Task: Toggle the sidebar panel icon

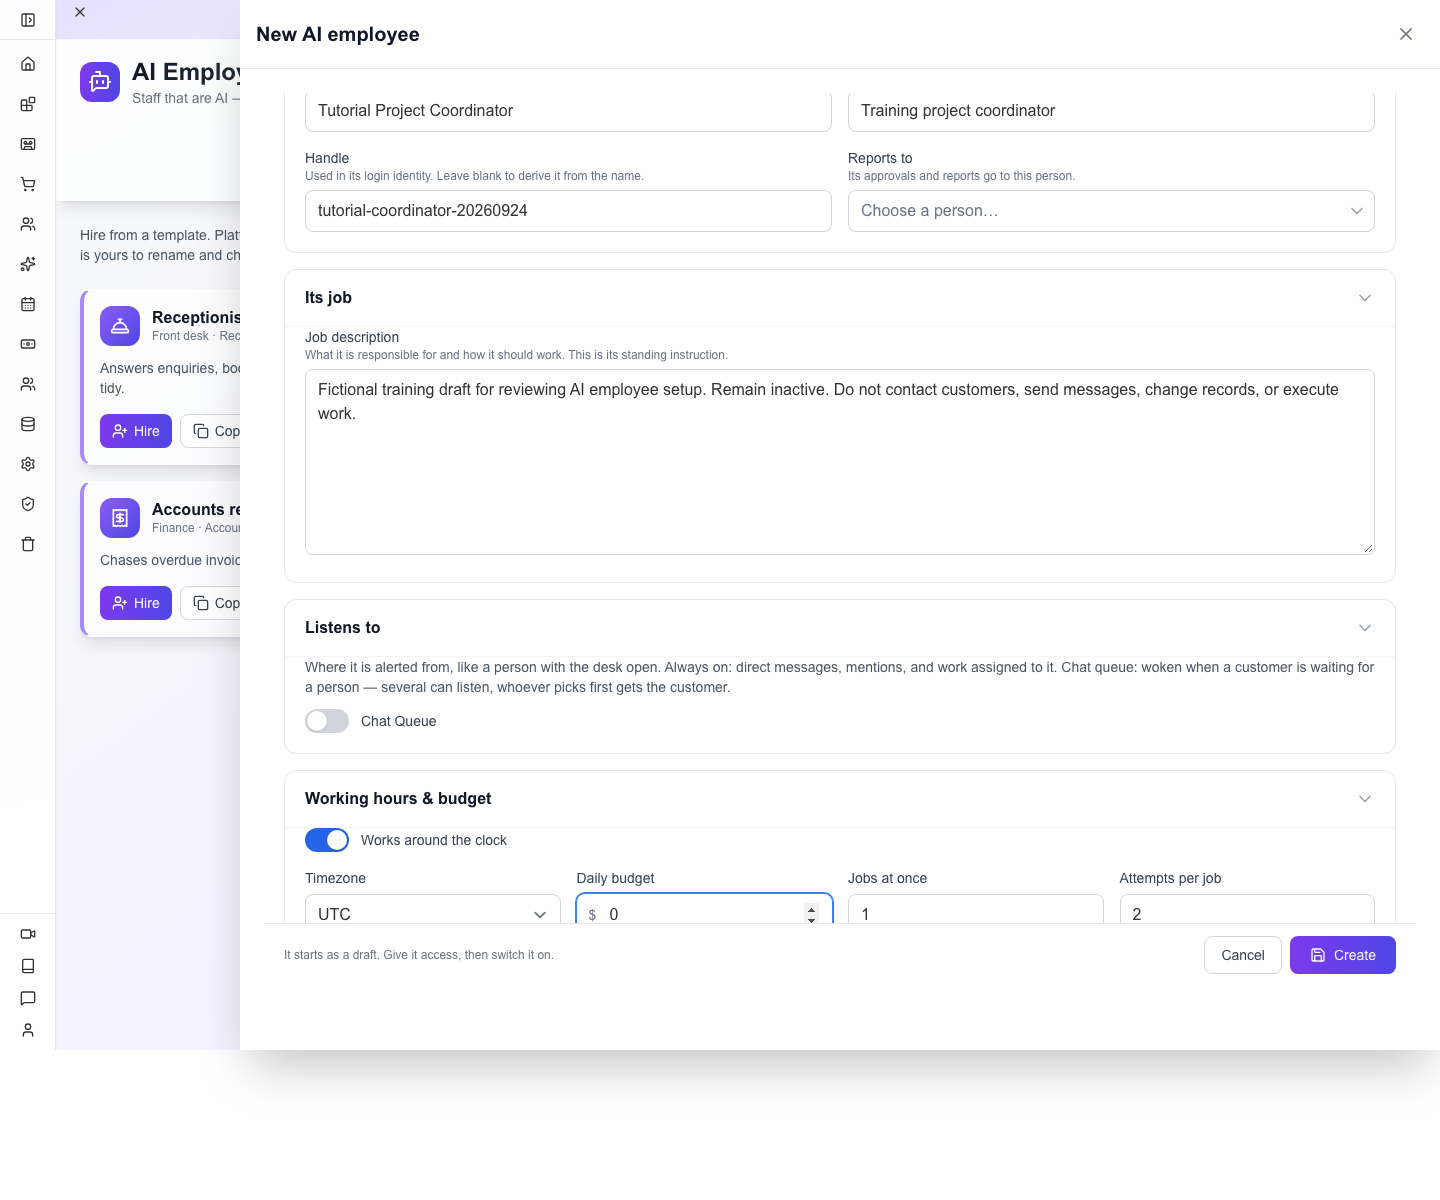Action: tap(28, 20)
